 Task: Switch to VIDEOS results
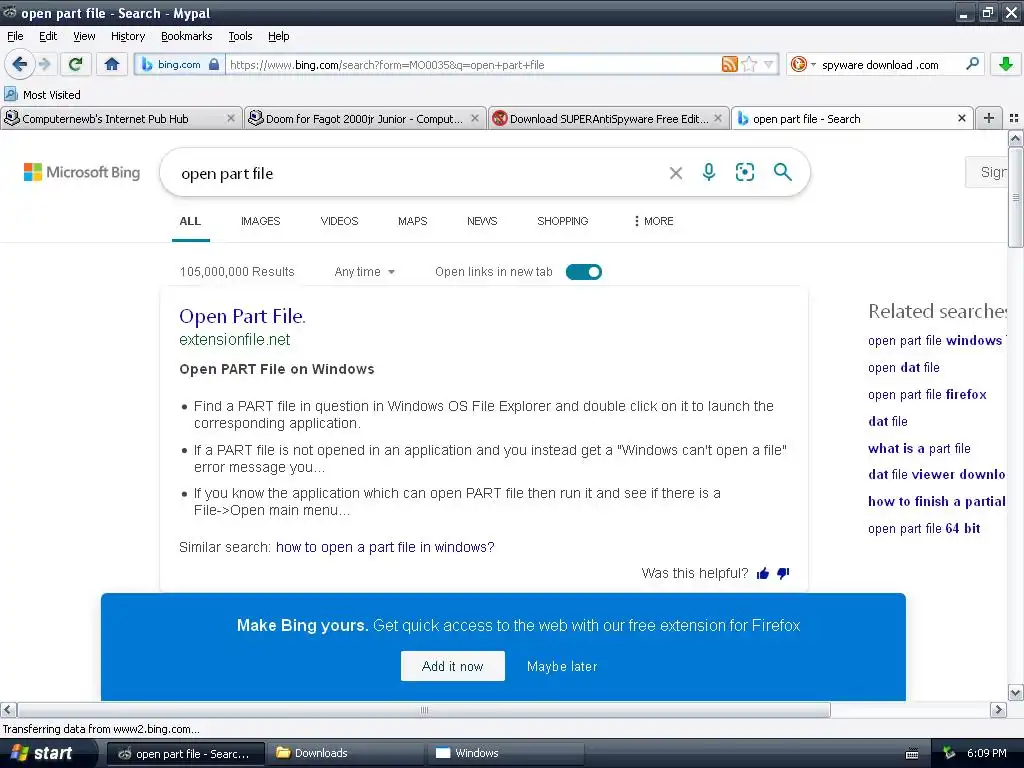[339, 221]
